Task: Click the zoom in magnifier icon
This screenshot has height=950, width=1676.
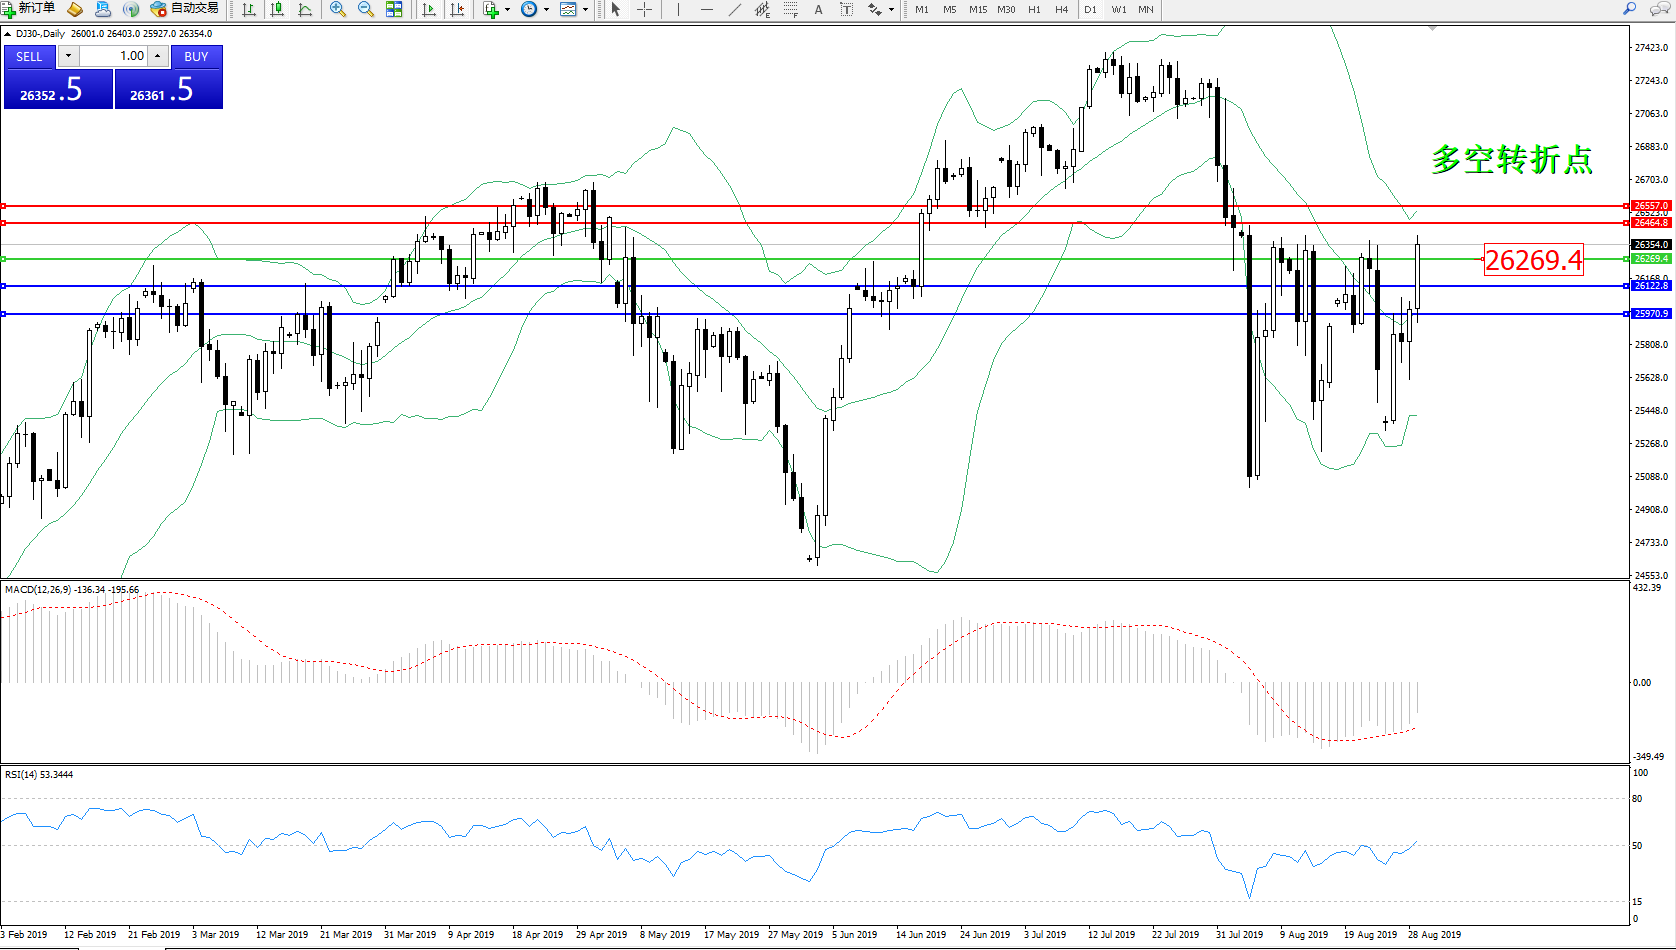Action: pyautogui.click(x=337, y=9)
